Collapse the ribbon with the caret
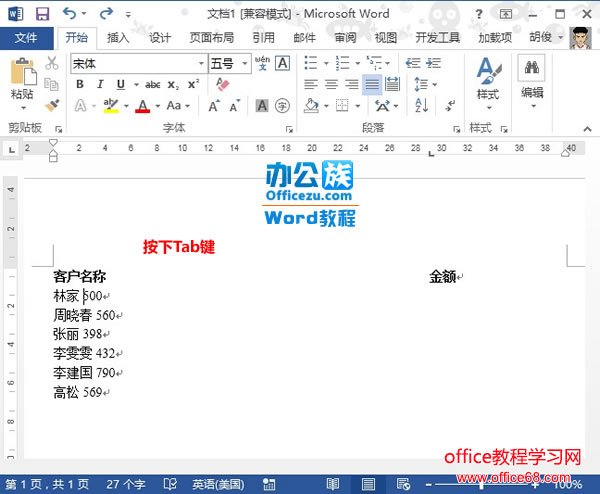Screen dimensions: 600x494 [x=587, y=129]
